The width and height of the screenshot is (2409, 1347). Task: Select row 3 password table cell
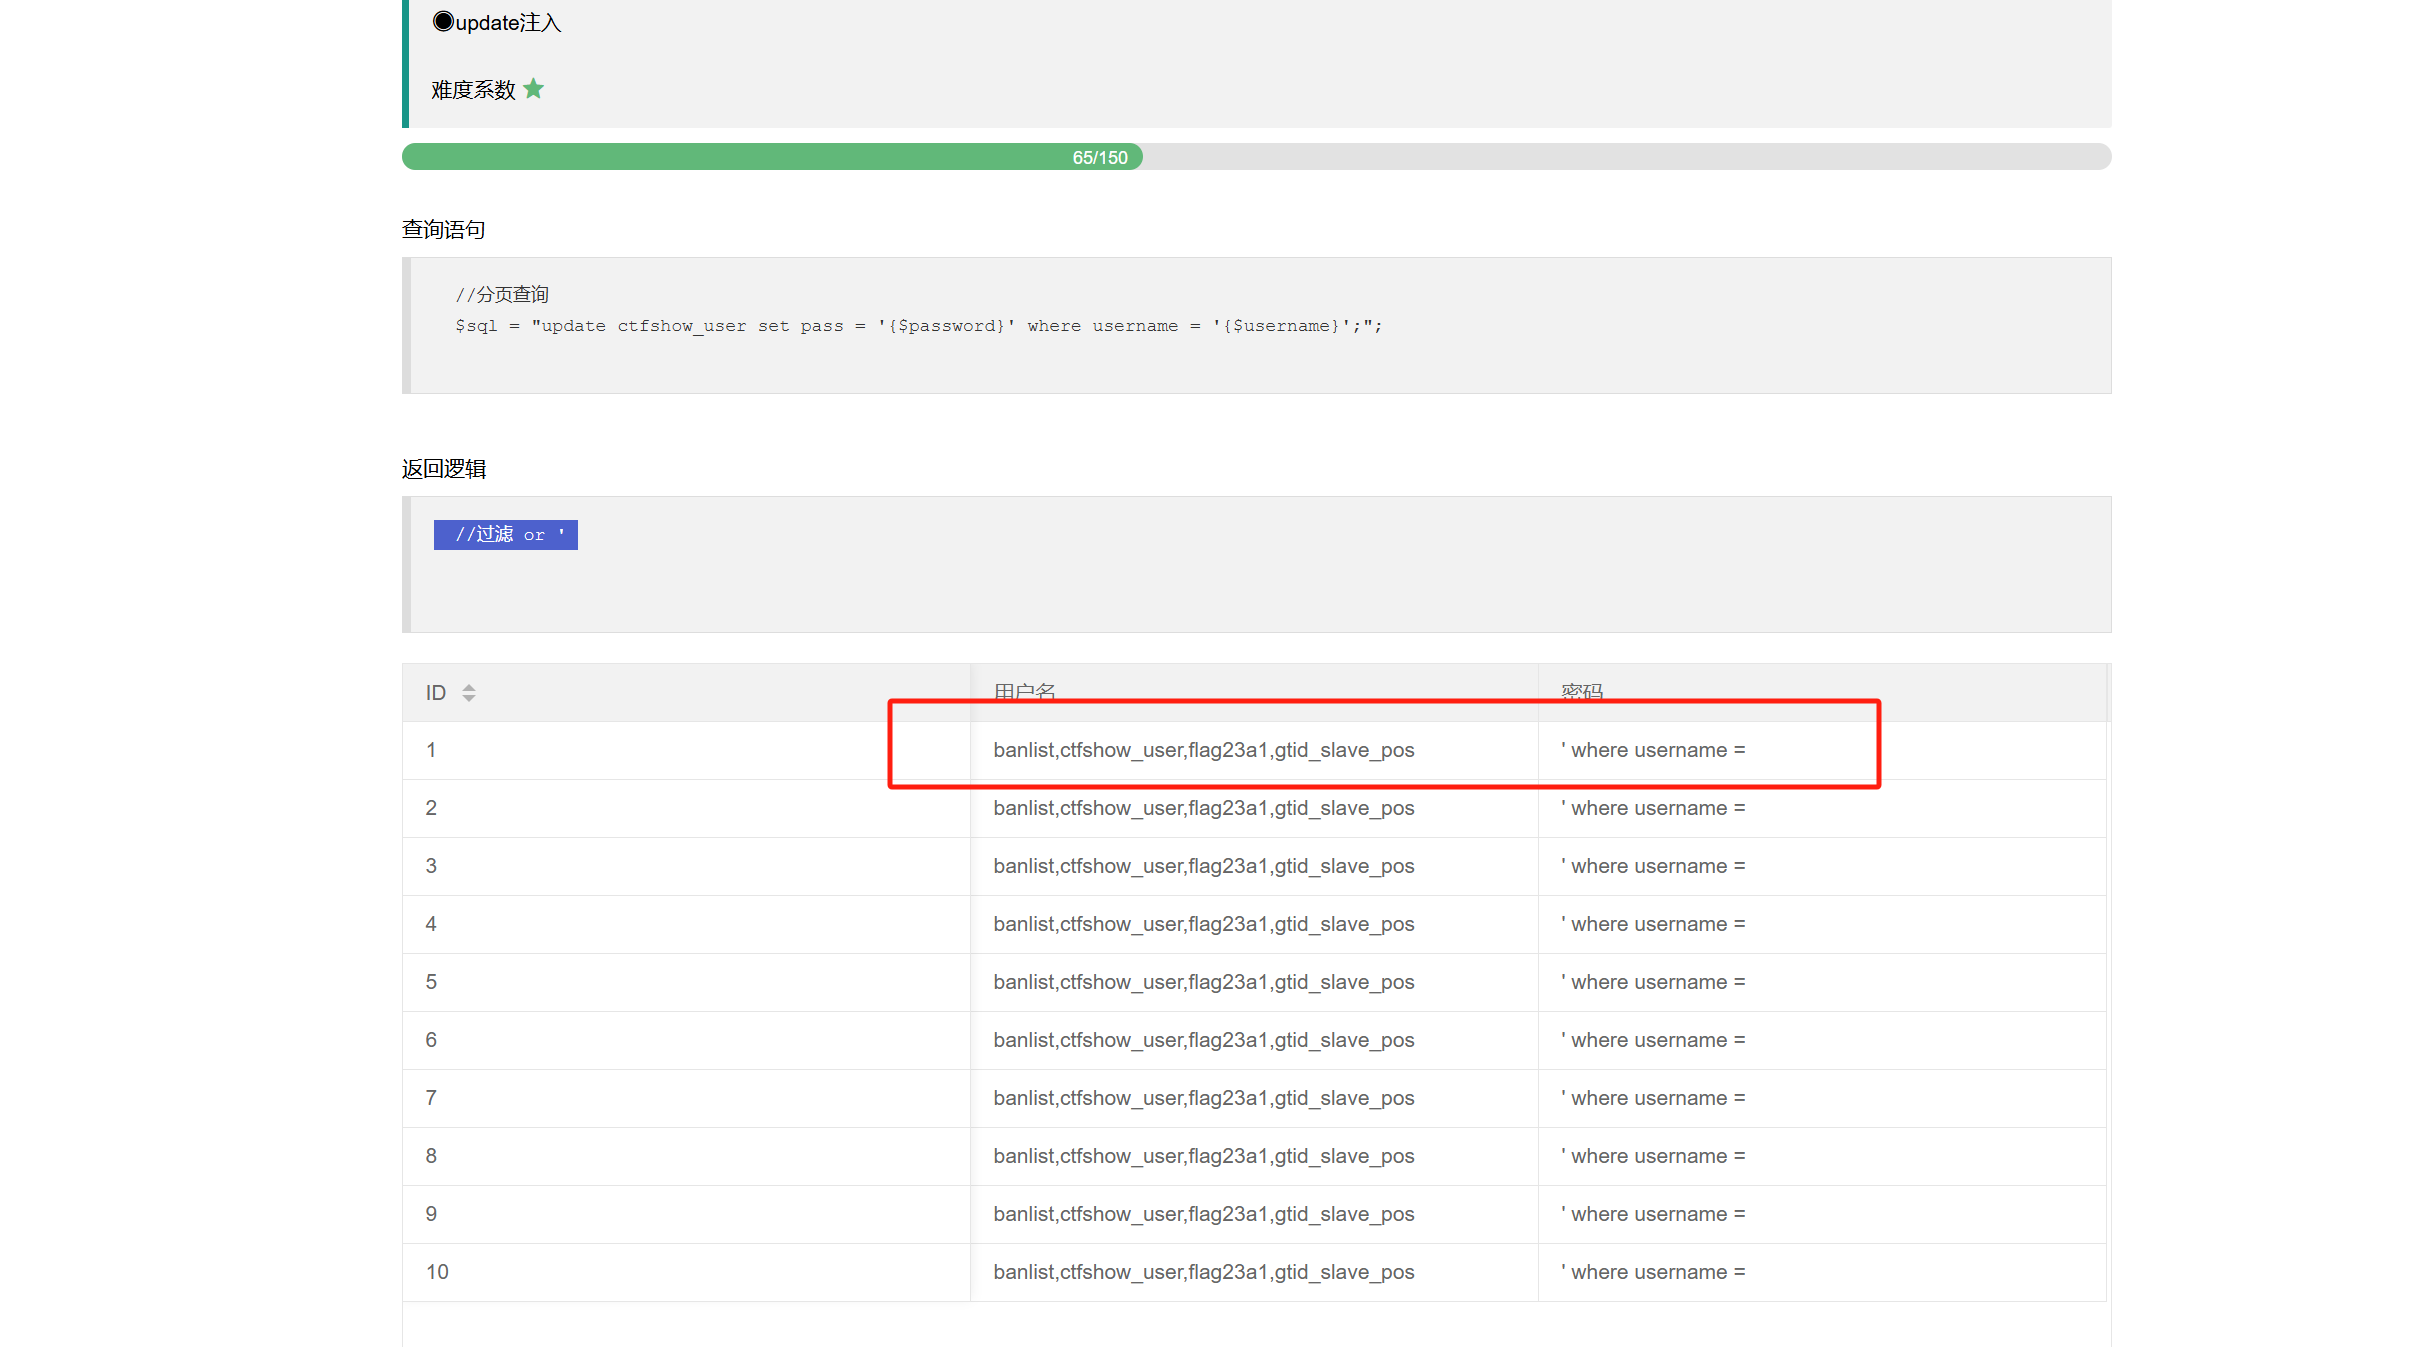[x=1652, y=866]
